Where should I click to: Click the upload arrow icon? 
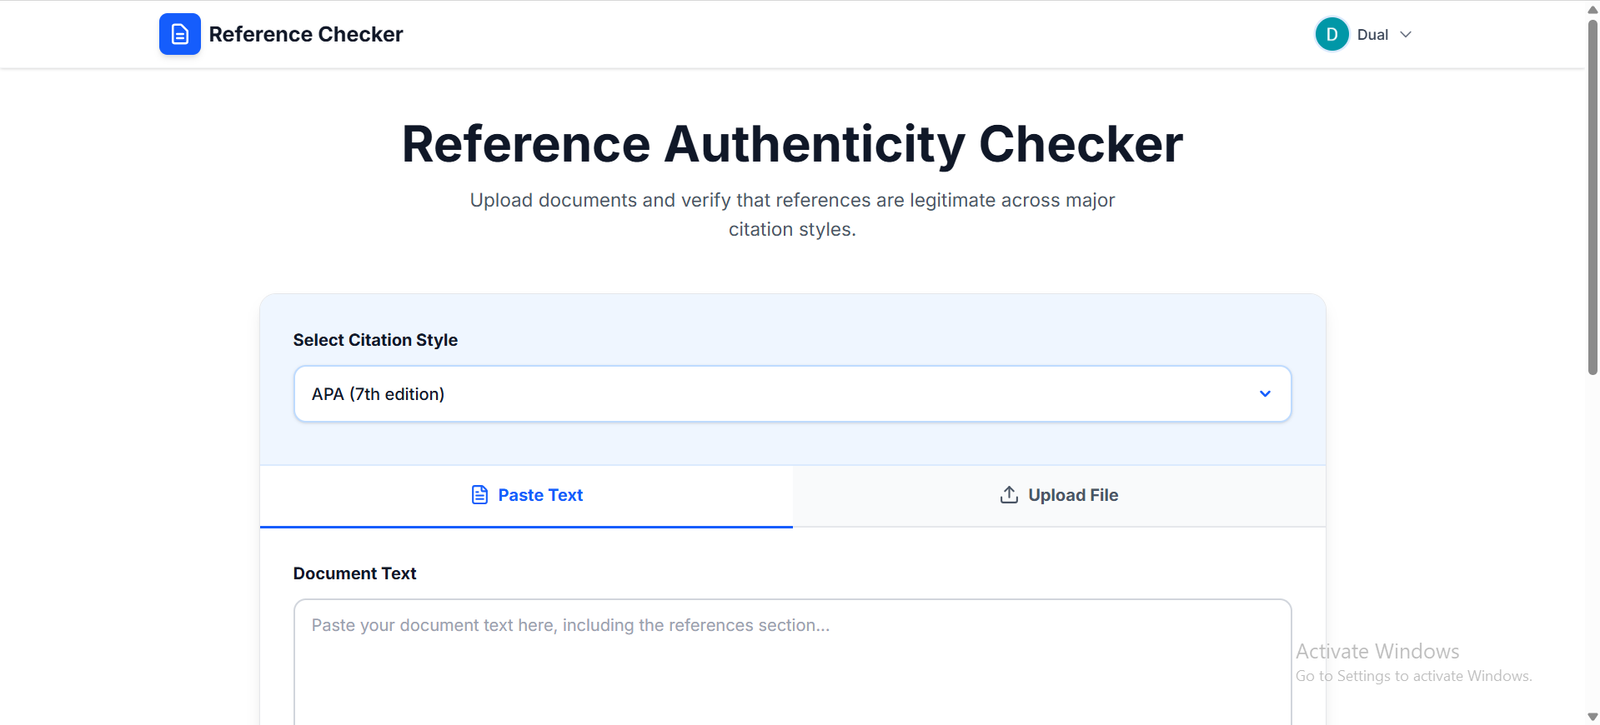coord(1009,495)
